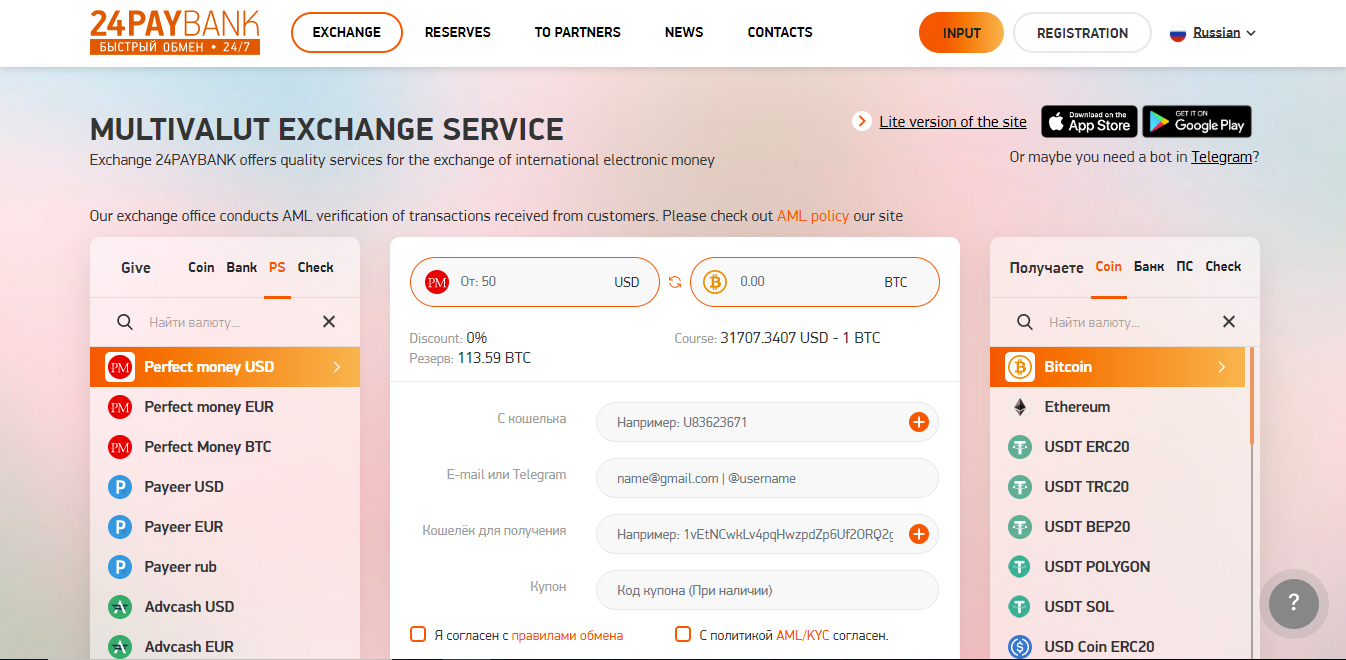Click the orange INPUT button
1346x660 pixels.
[961, 32]
